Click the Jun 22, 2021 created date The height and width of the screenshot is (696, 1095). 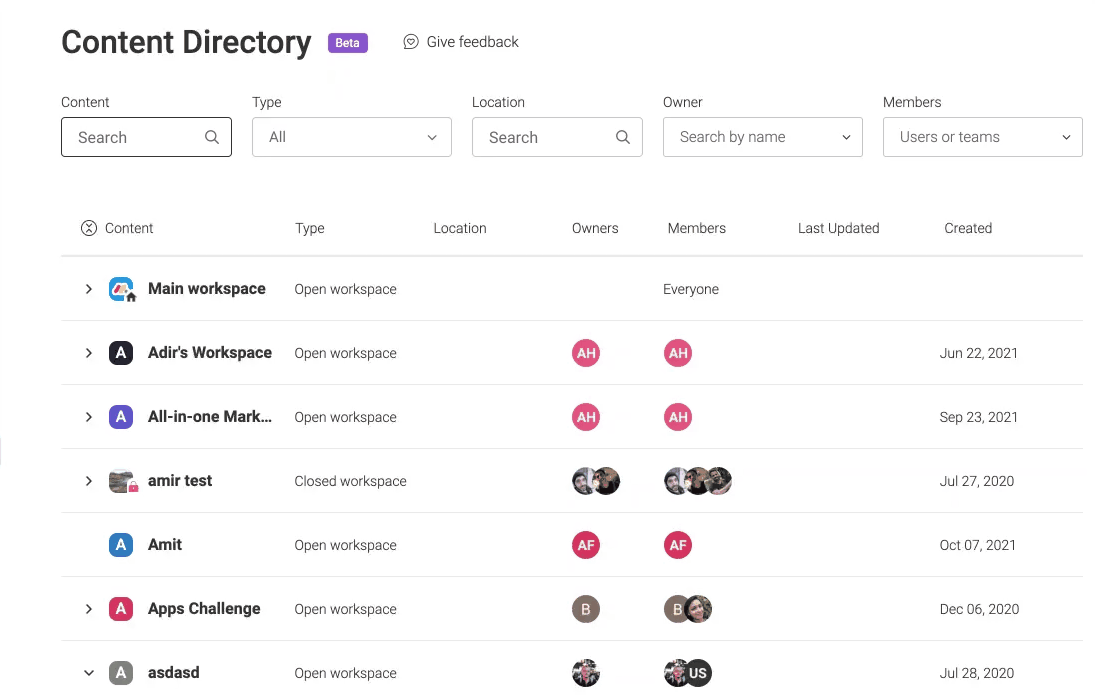978,353
